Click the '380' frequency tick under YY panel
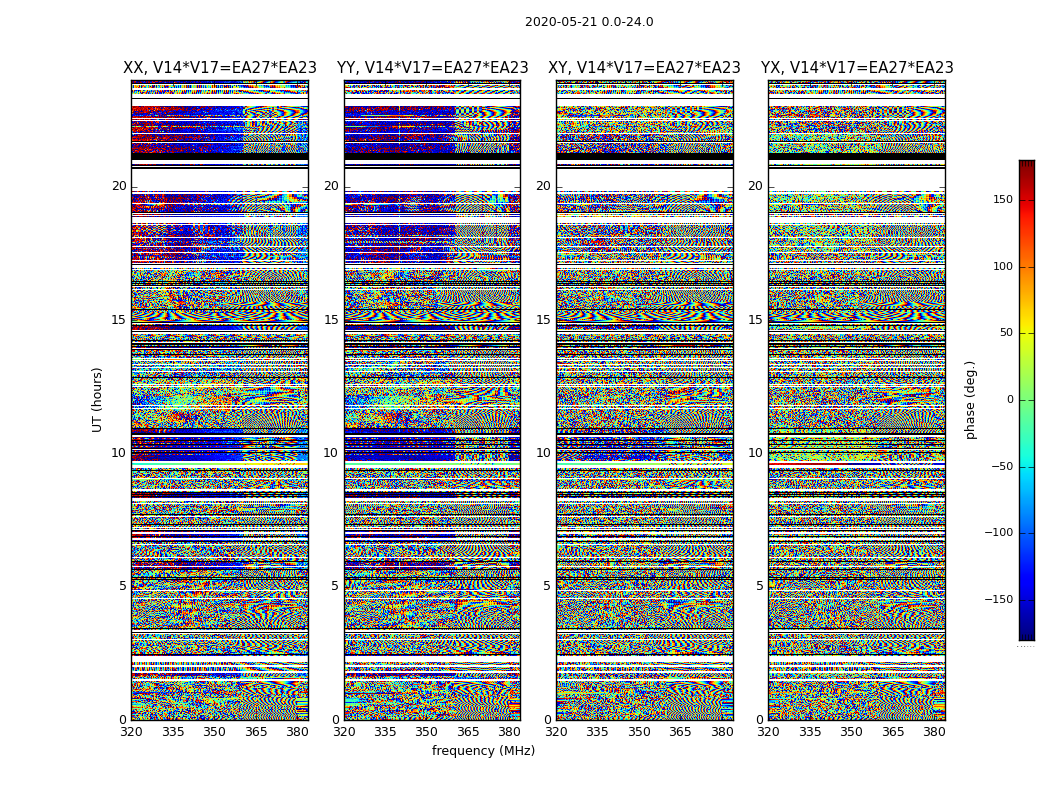Image resolution: width=1050 pixels, height=800 pixels. tap(510, 732)
